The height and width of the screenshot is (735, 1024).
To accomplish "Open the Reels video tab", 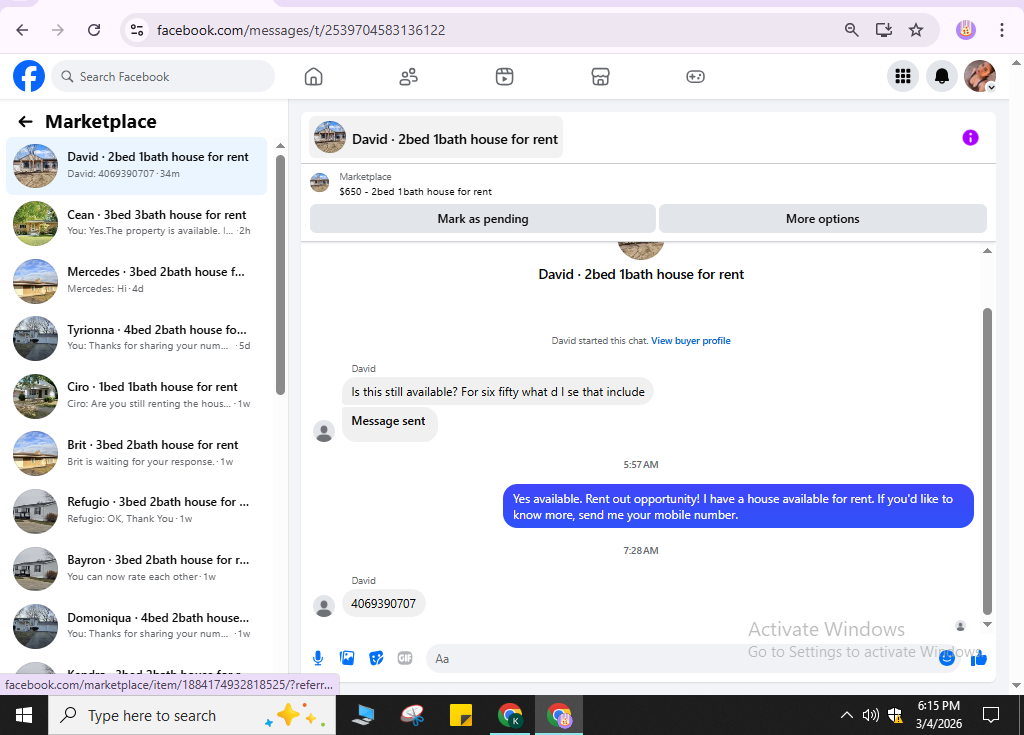I will 504,76.
